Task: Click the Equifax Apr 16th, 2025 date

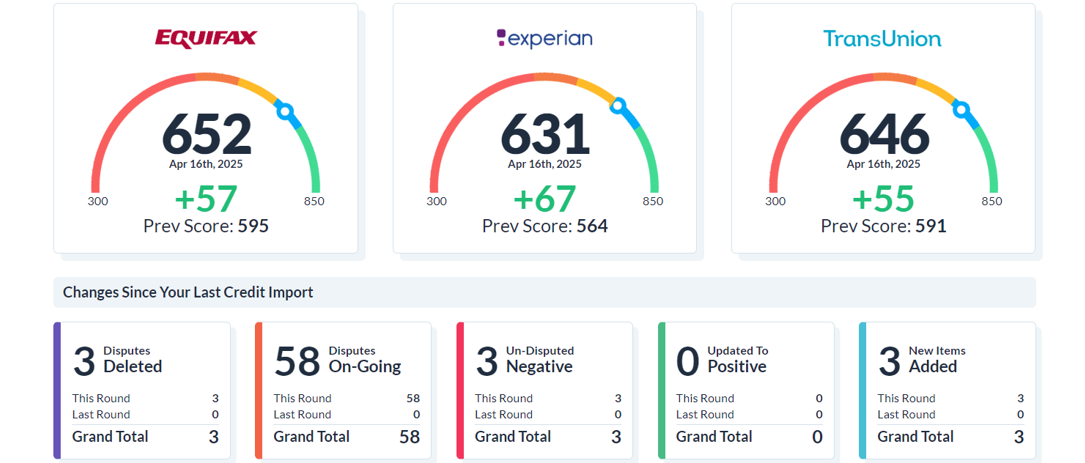Action: pos(206,164)
